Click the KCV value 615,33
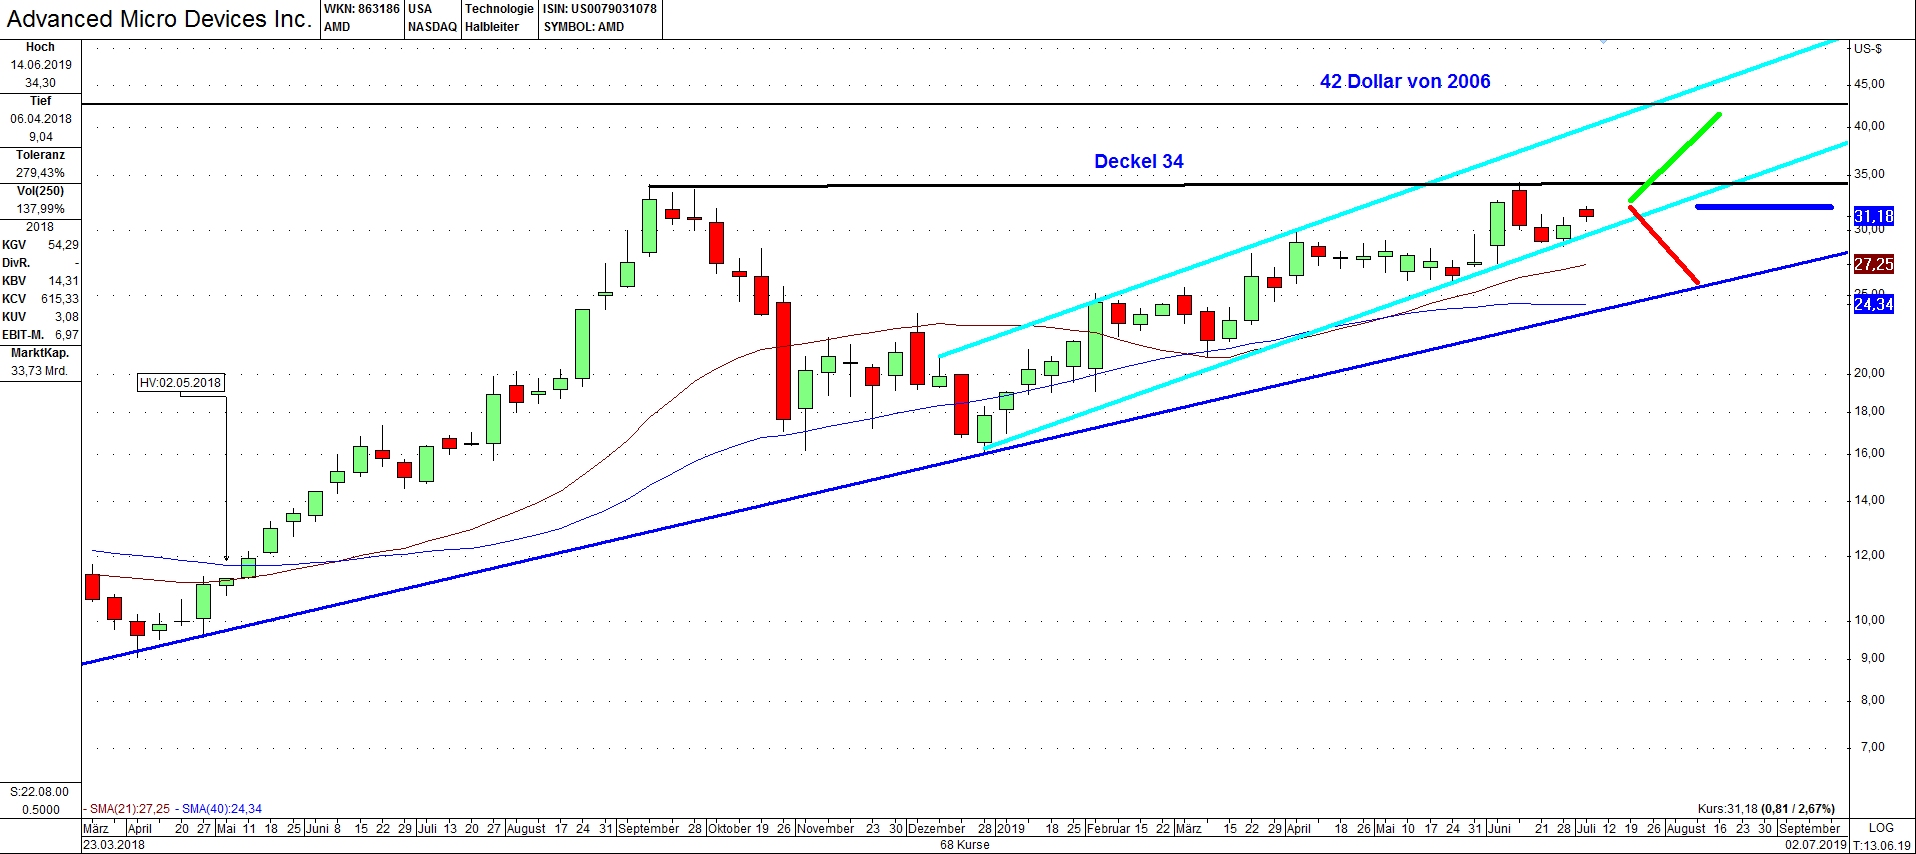 point(59,299)
